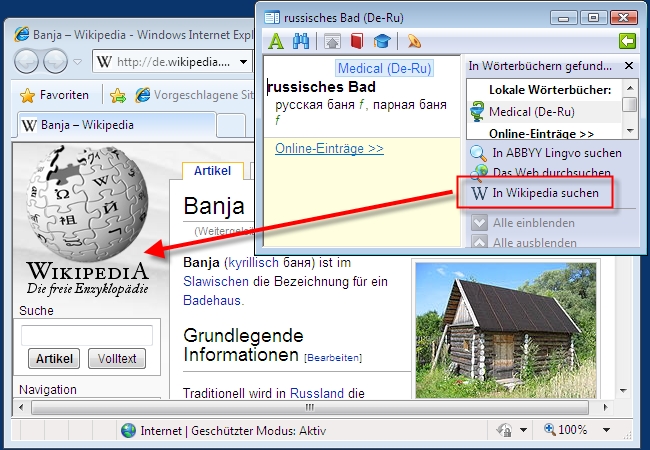The width and height of the screenshot is (650, 450).
Task: Click the Internet Explorer logo in title bar
Action: (21, 34)
